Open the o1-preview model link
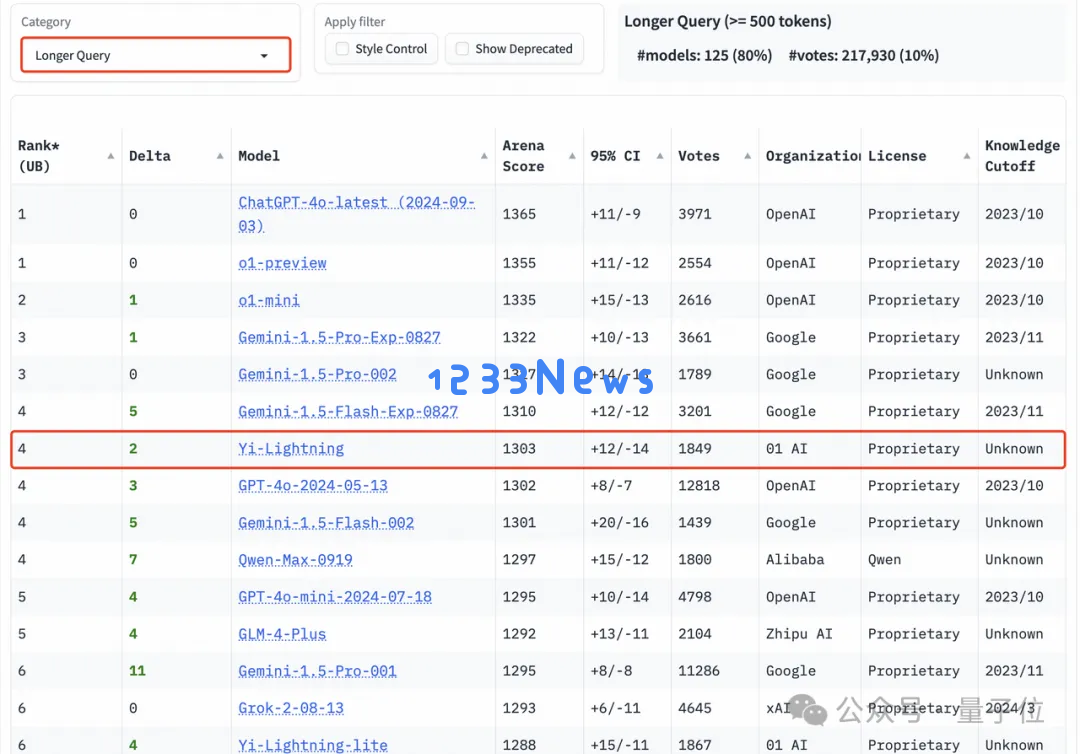The width and height of the screenshot is (1080, 754). [282, 263]
